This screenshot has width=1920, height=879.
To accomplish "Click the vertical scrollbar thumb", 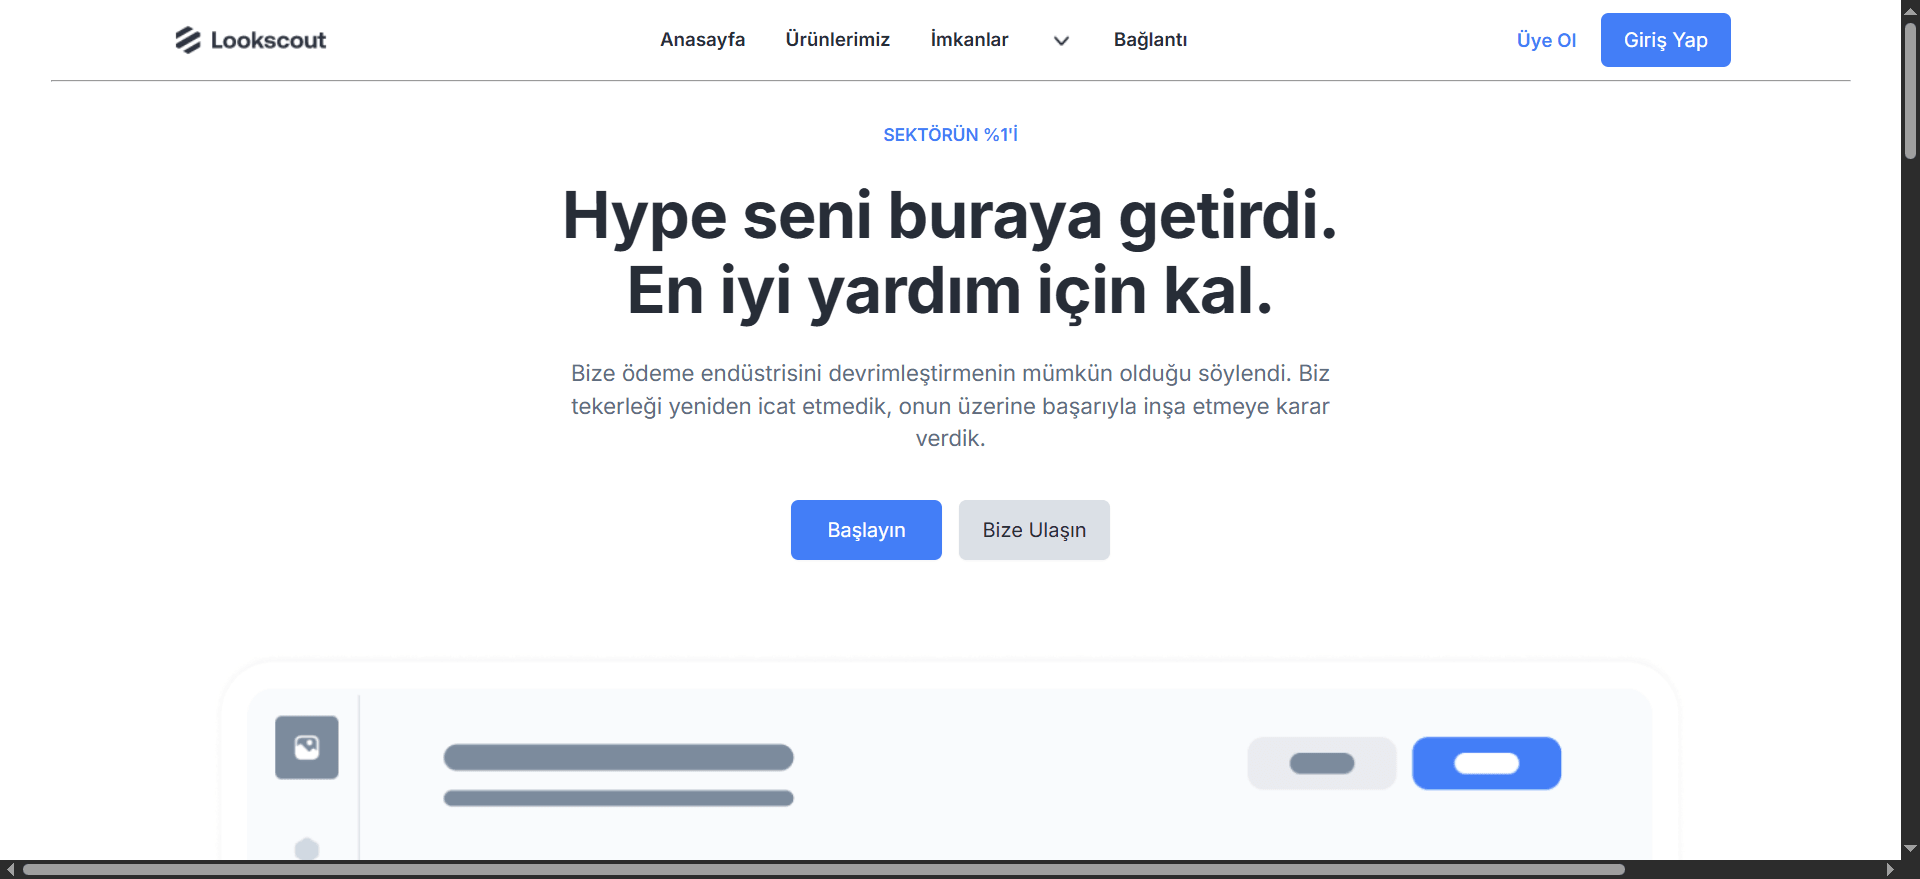I will click(1910, 90).
